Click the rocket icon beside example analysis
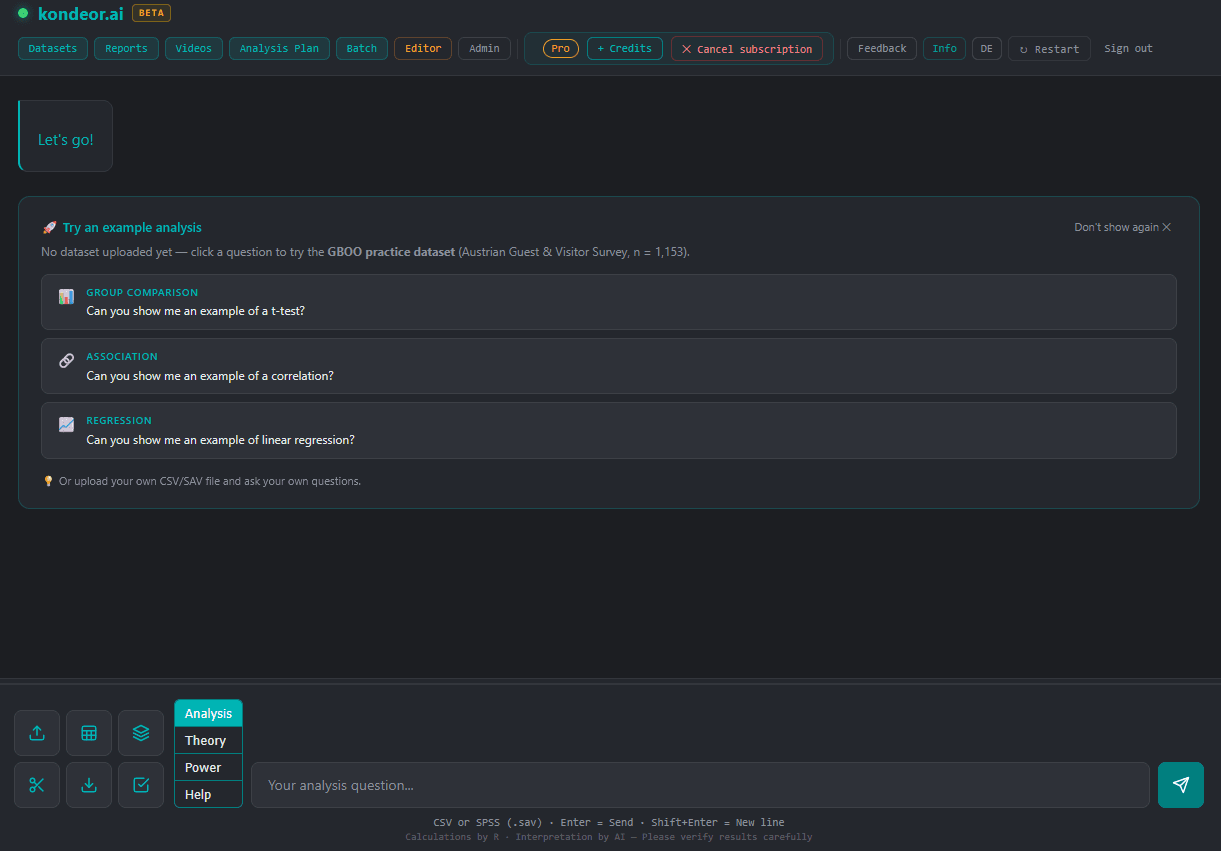 click(x=49, y=228)
